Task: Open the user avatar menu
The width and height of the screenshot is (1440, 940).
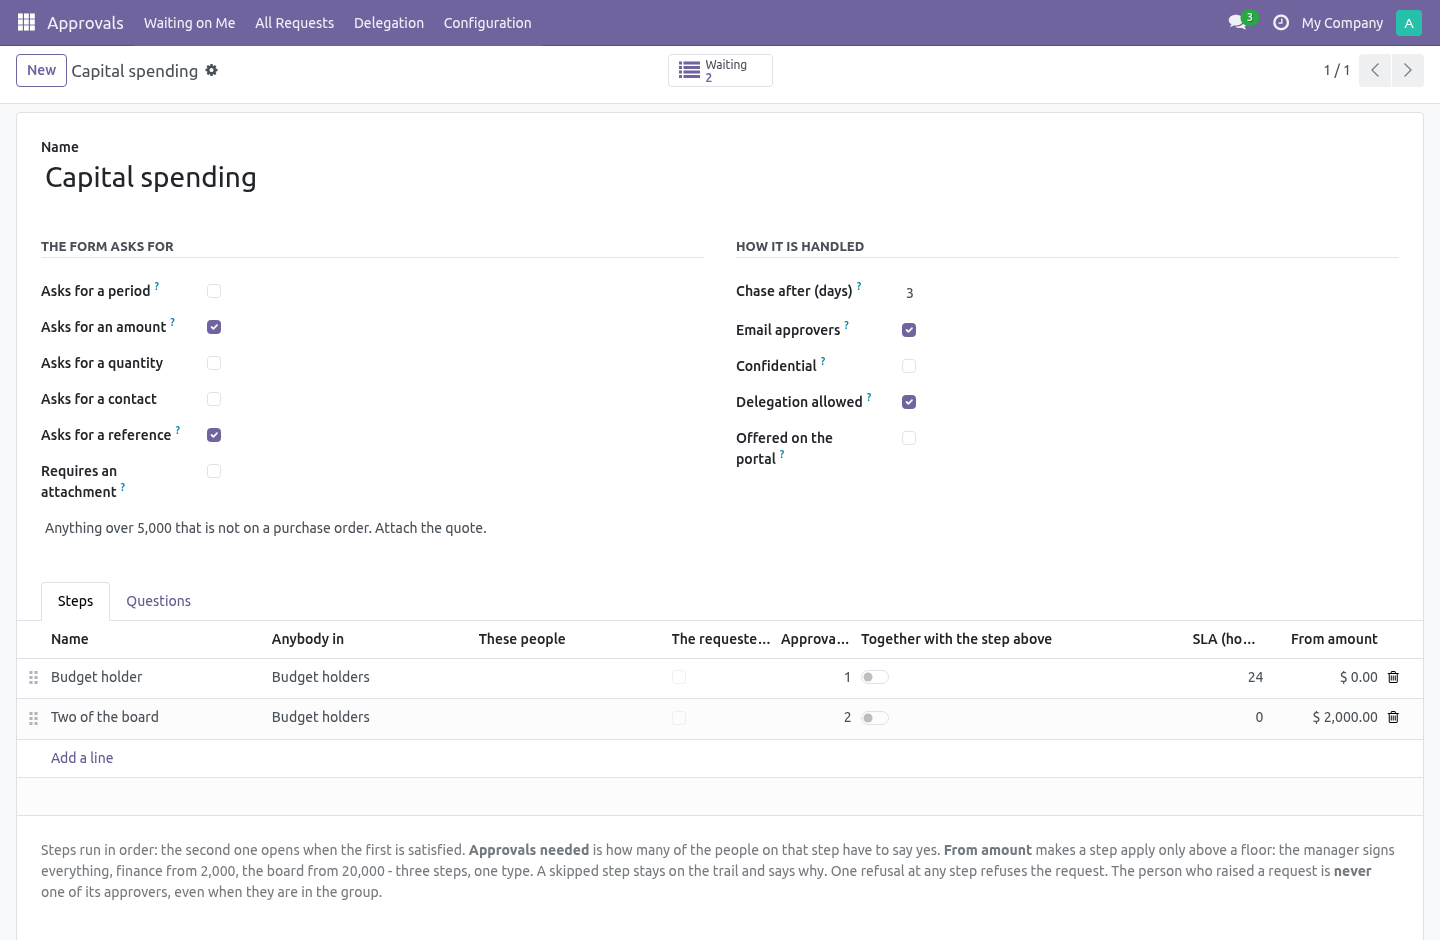Action: point(1409,22)
